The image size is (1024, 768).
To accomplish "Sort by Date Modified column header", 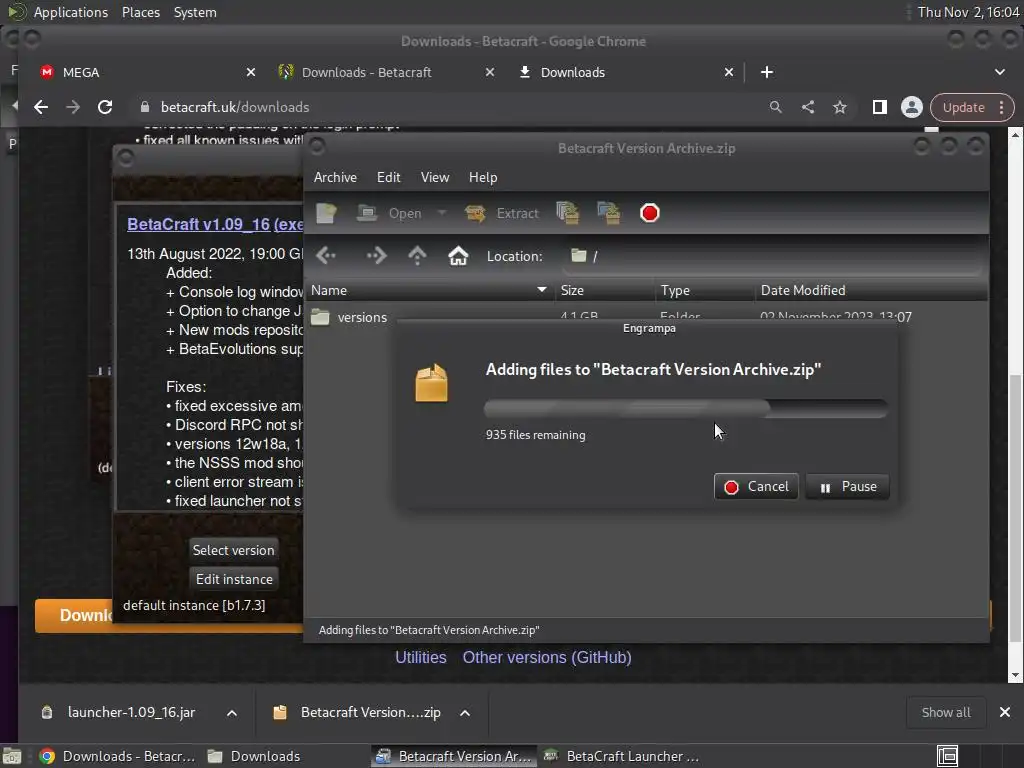I will coord(871,291).
